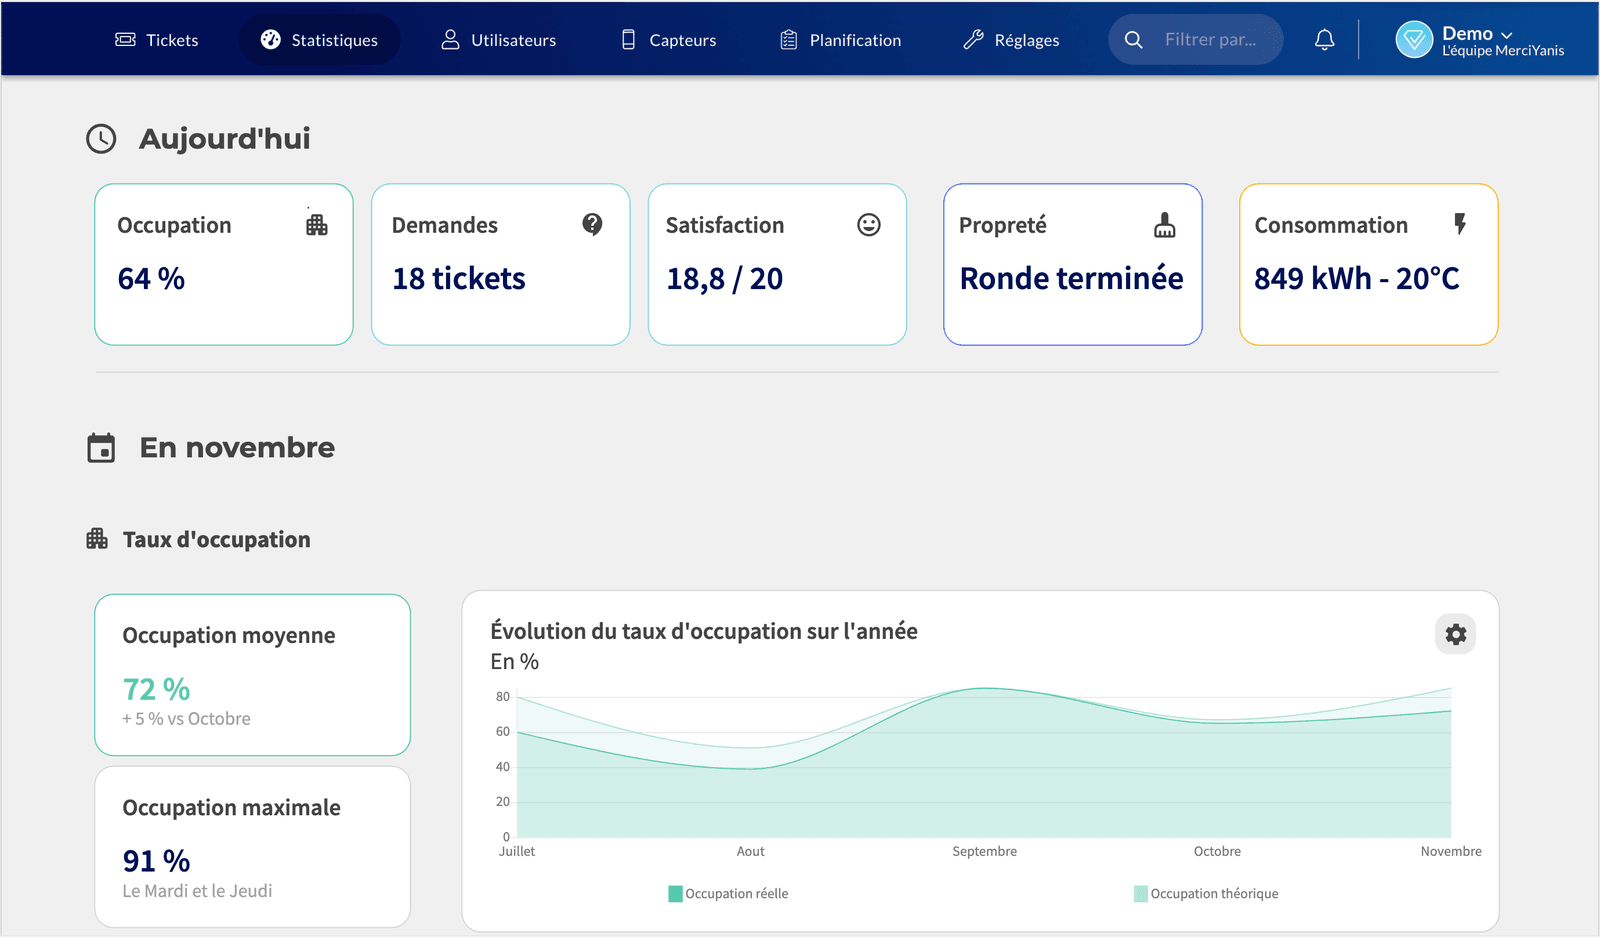This screenshot has width=1600, height=939.
Task: Click the Propreté broom icon
Action: click(x=1165, y=225)
